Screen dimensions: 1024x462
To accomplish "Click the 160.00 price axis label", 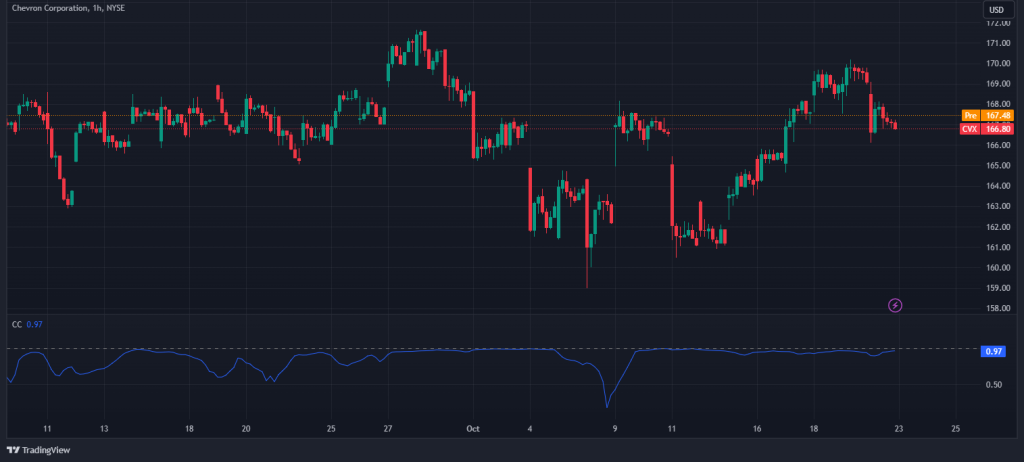I will 997,267.
